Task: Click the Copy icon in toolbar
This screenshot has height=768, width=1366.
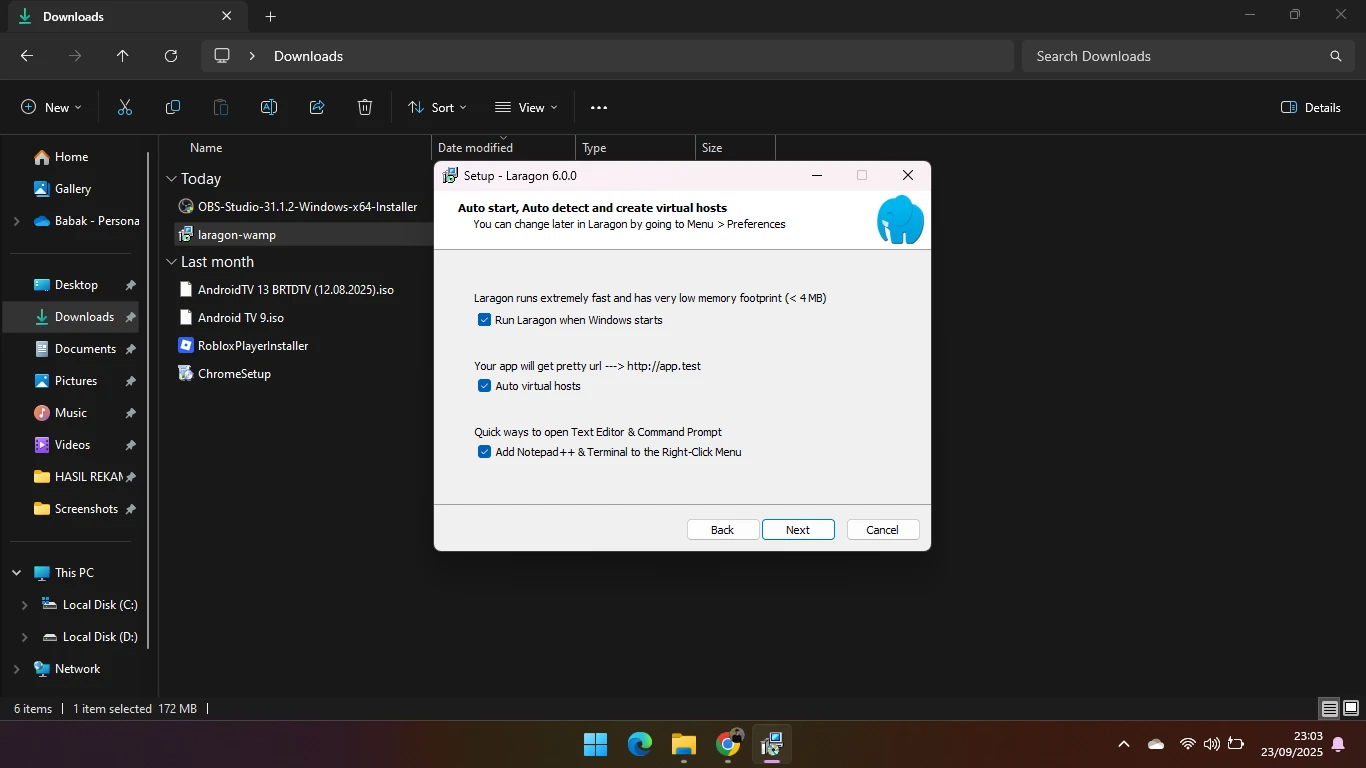Action: tap(173, 108)
